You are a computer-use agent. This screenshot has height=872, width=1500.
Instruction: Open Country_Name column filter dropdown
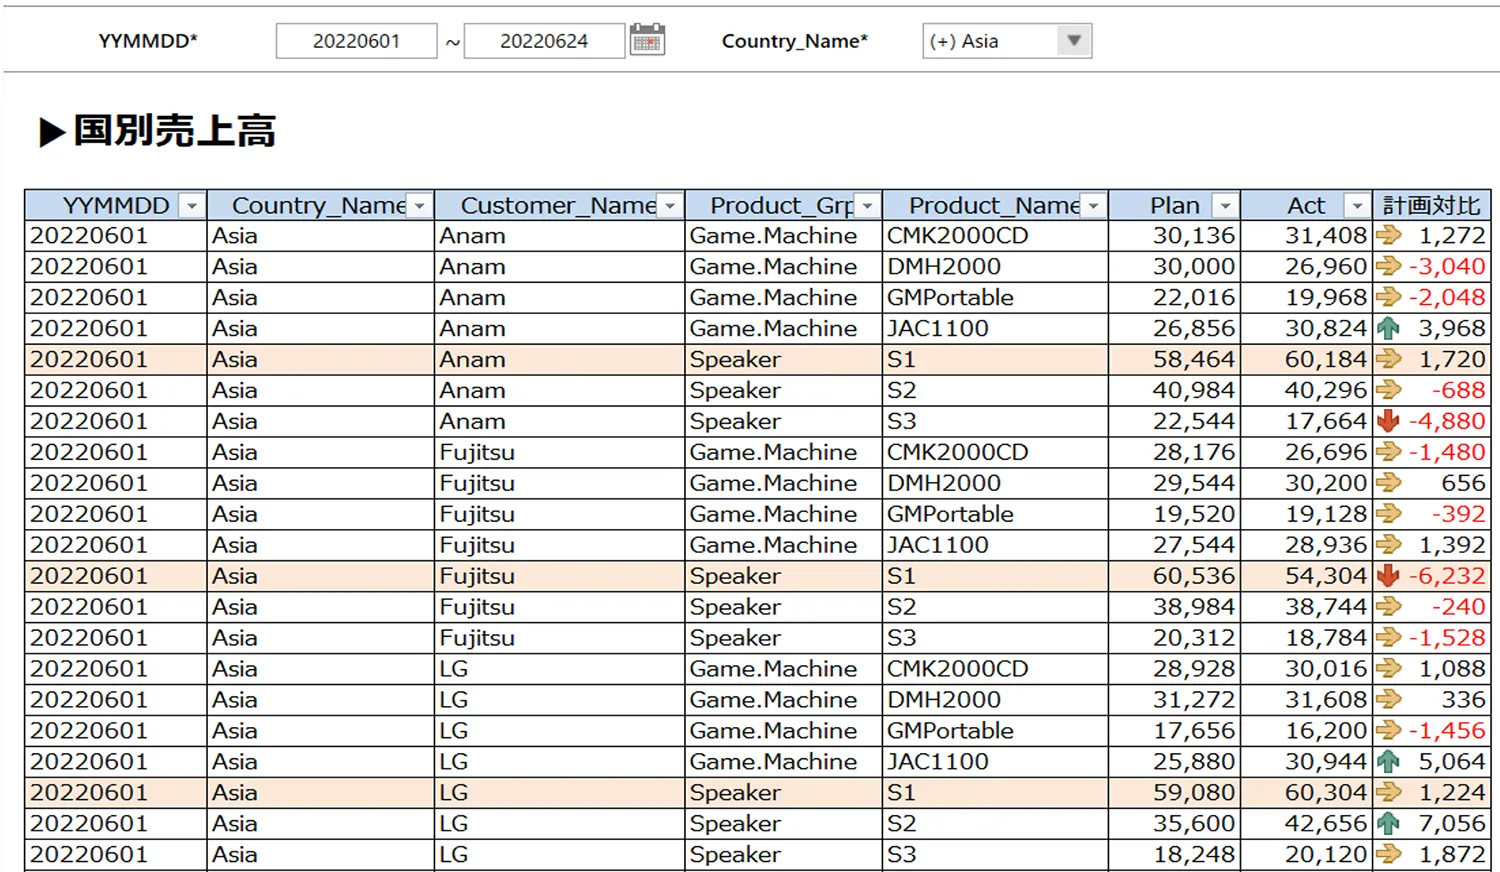pyautogui.click(x=420, y=206)
